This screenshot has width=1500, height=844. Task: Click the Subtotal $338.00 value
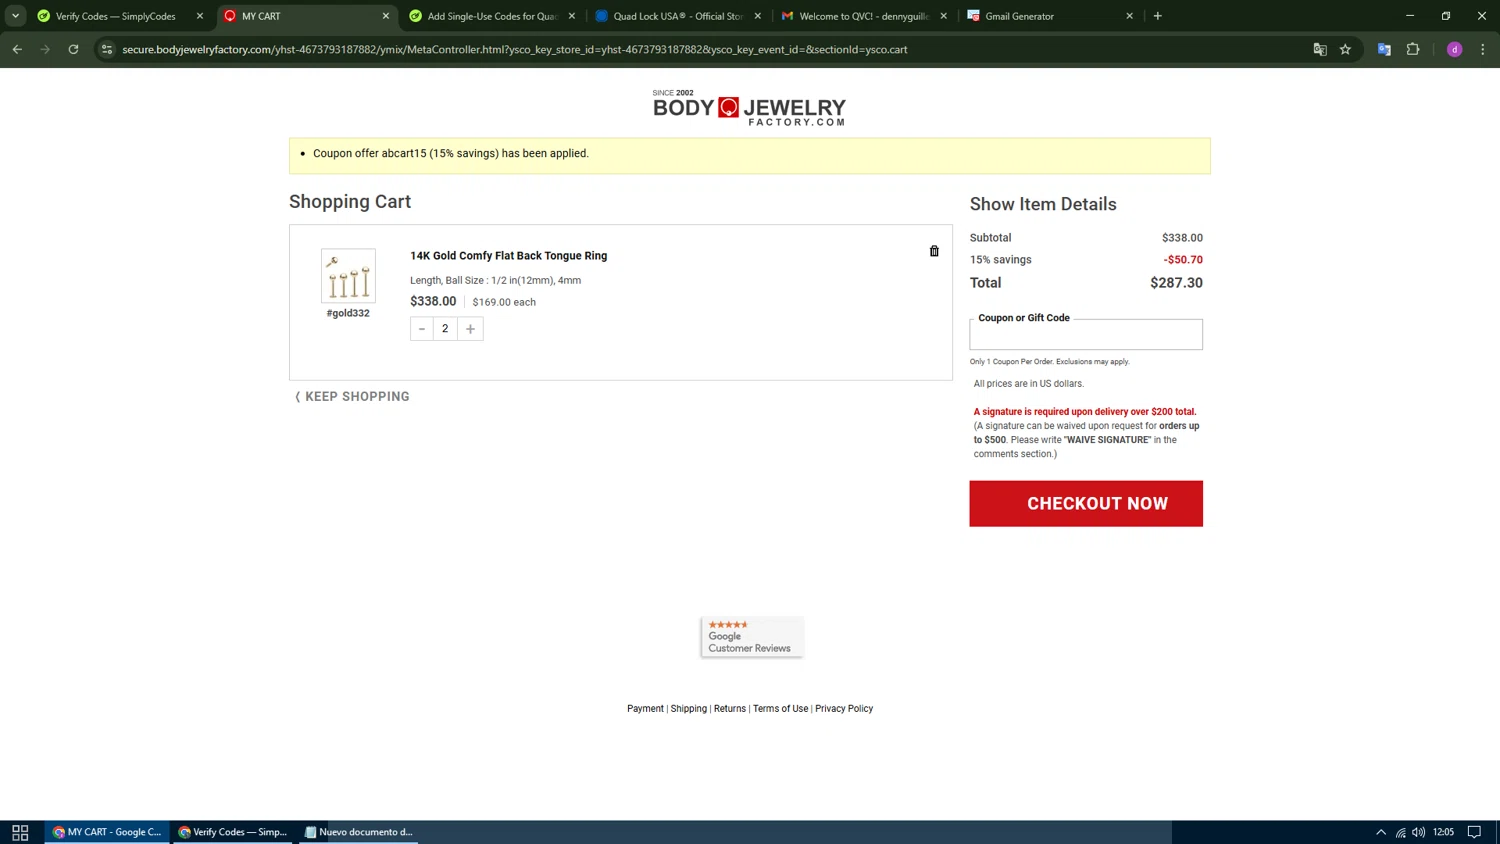point(1182,238)
